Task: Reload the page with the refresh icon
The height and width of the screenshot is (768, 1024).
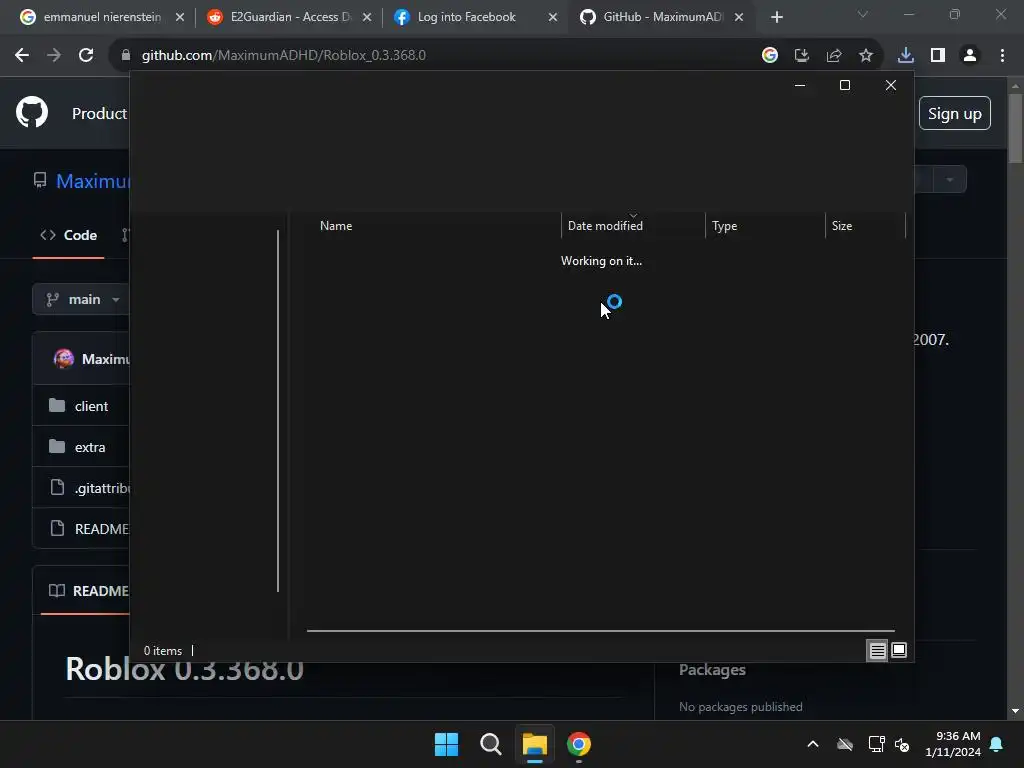Action: tap(86, 56)
